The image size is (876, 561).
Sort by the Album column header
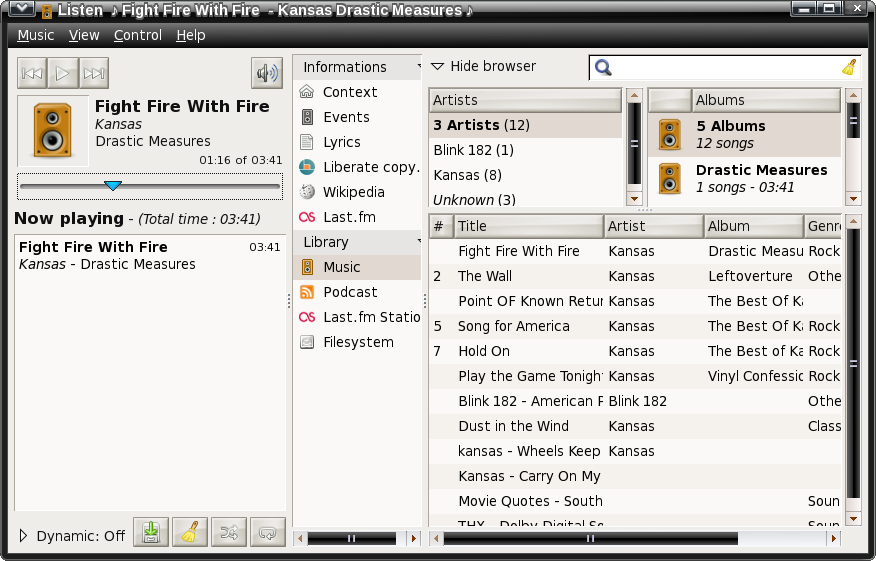[754, 226]
